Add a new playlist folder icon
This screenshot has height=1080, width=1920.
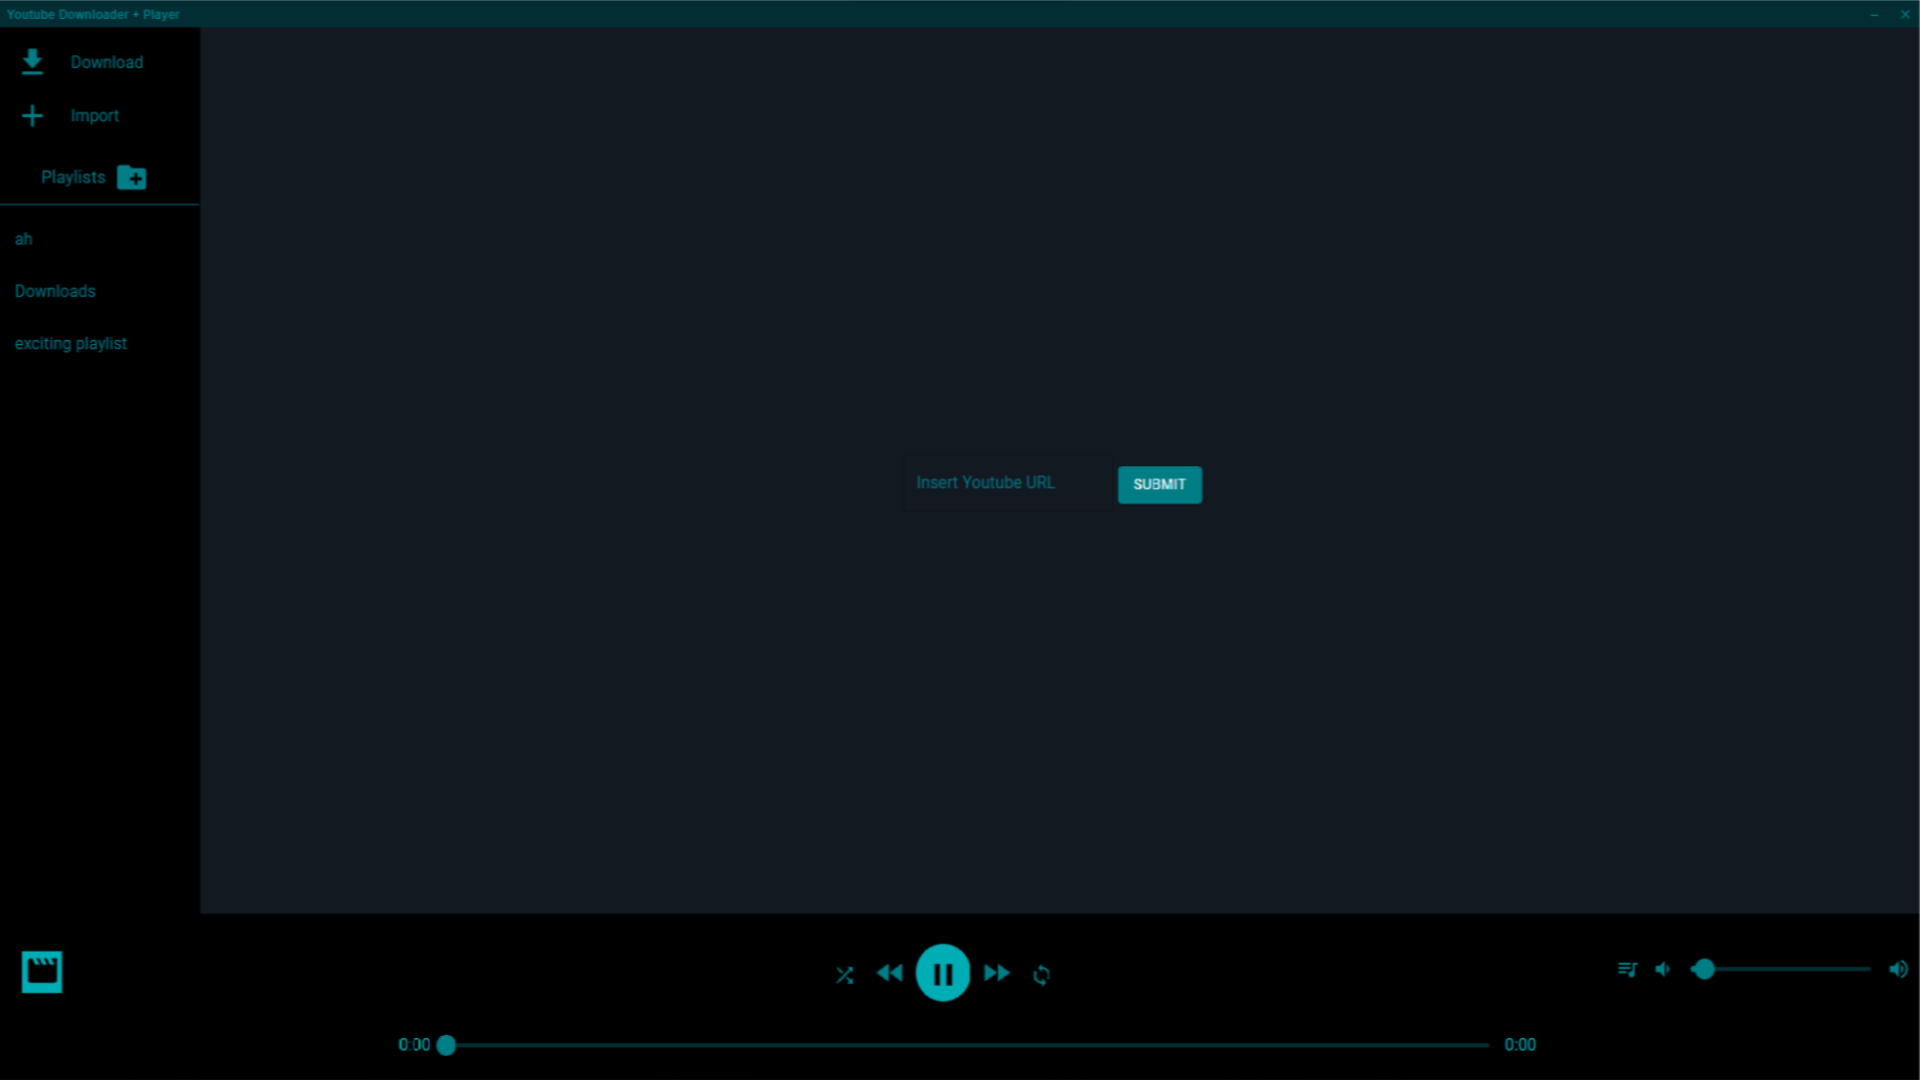point(131,178)
